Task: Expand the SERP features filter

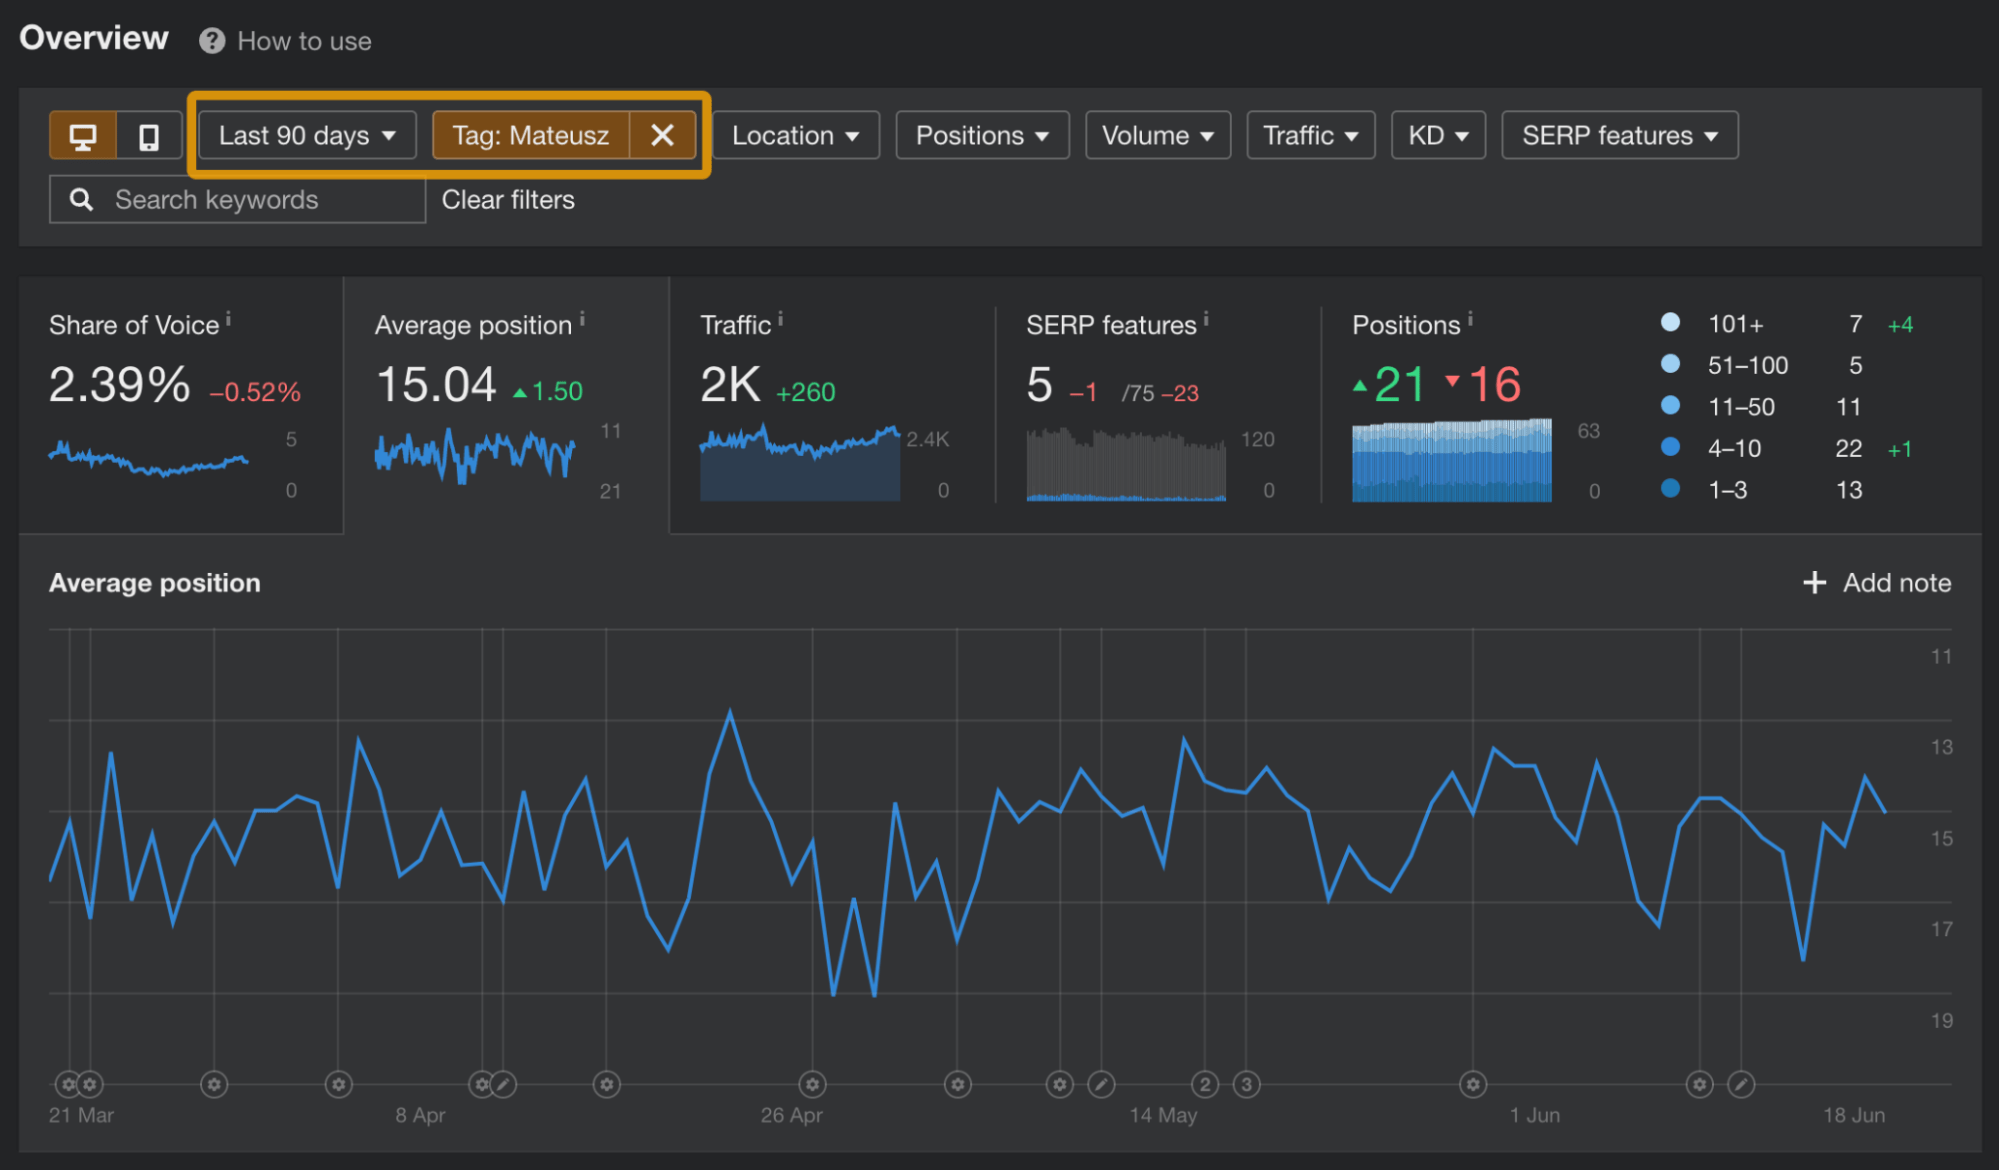Action: pos(1618,134)
